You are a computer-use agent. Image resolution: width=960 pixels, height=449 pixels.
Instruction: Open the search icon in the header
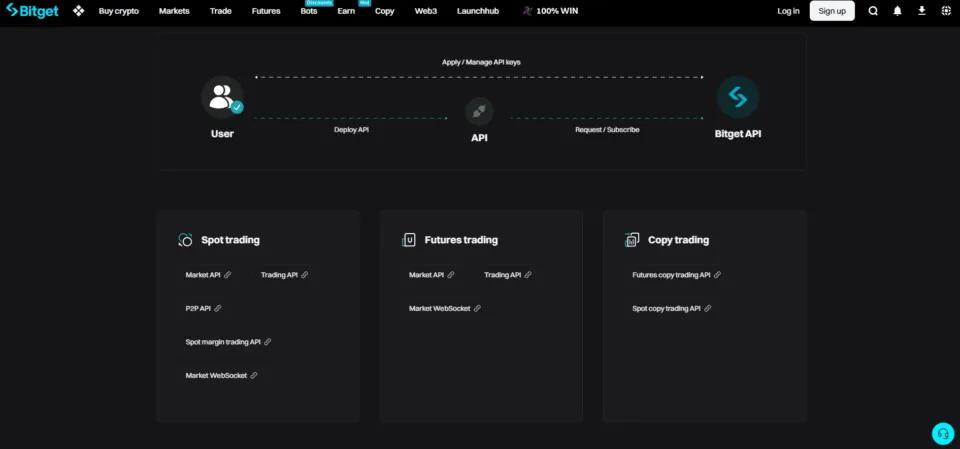pyautogui.click(x=873, y=11)
